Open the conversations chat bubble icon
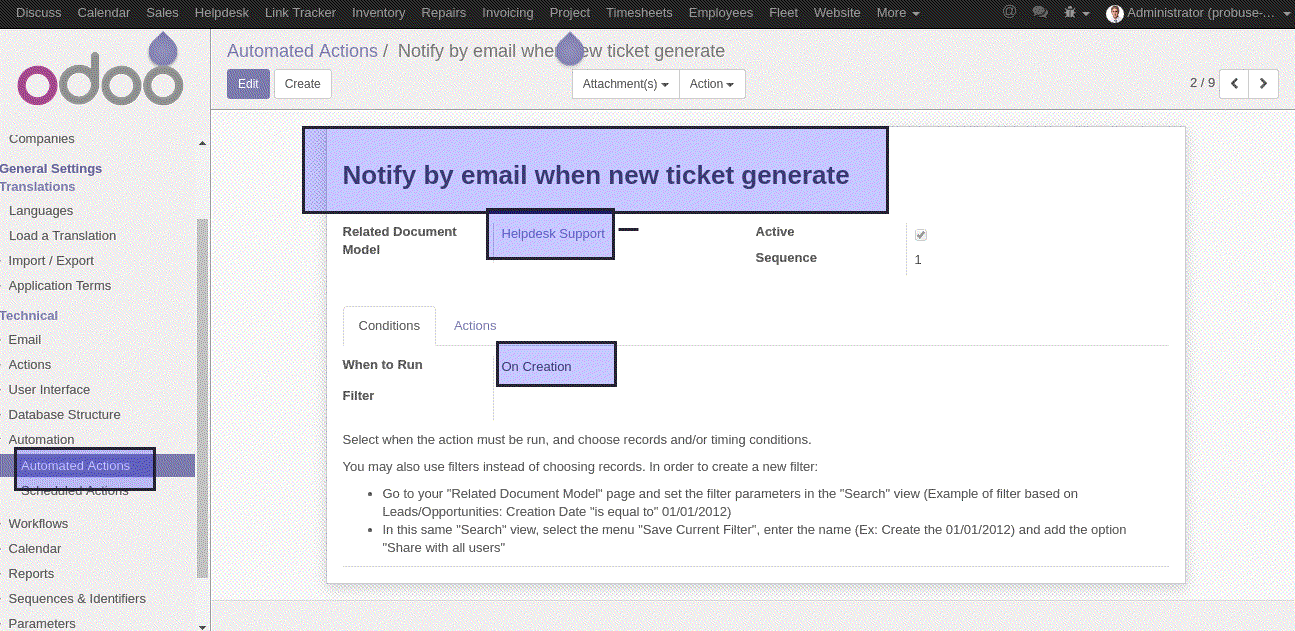 (x=1040, y=12)
